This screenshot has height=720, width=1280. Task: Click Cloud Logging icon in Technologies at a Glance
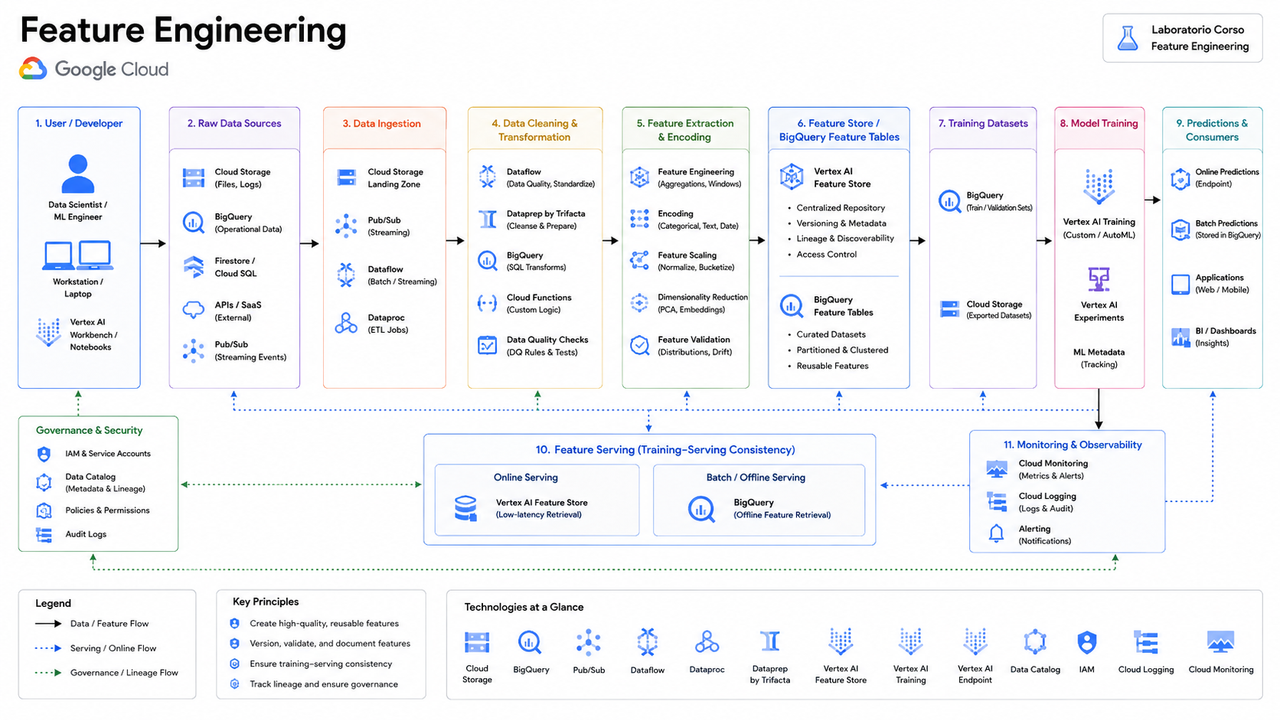[x=1146, y=642]
